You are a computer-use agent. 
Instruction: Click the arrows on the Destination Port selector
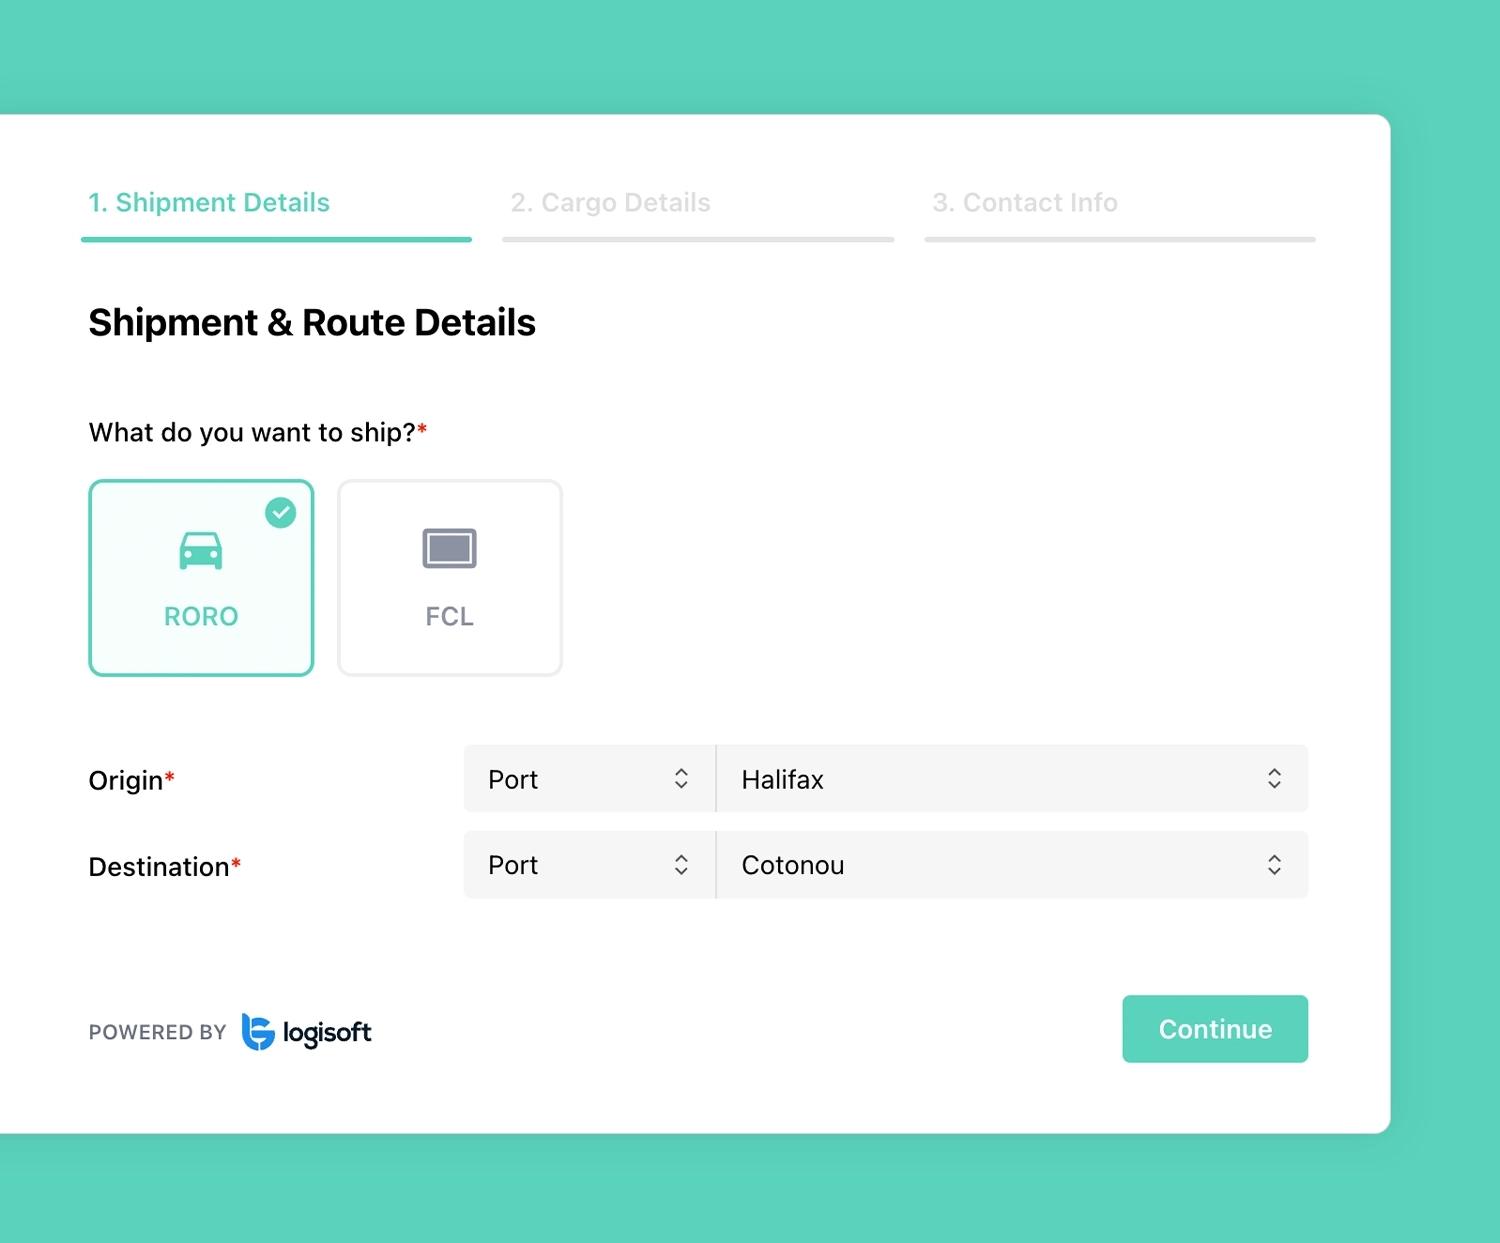click(681, 865)
